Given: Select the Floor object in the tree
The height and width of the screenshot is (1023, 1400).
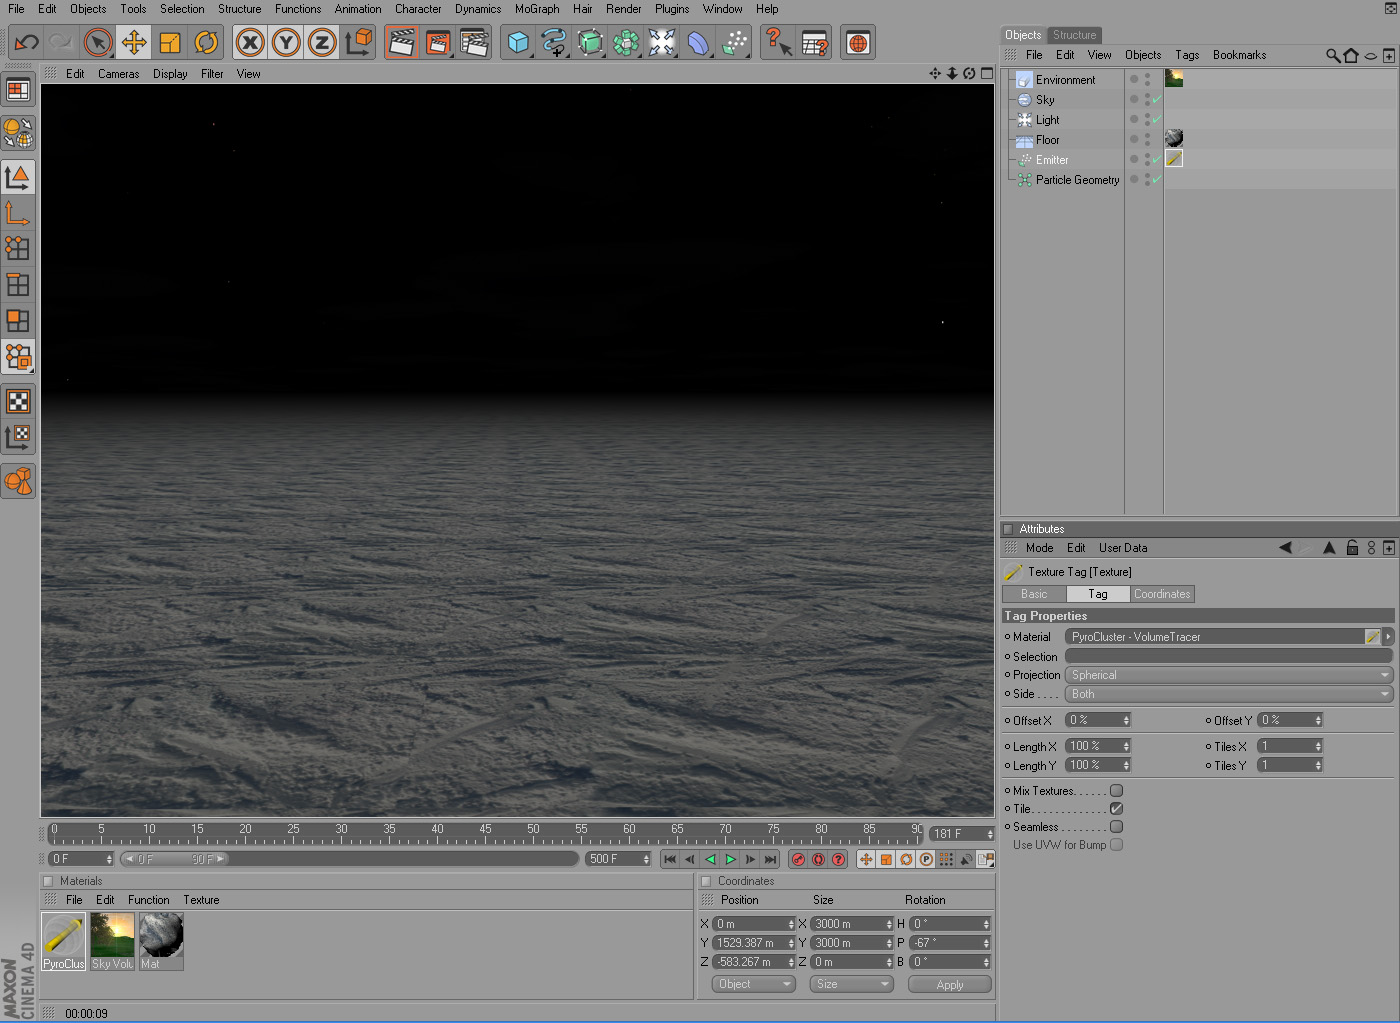Looking at the screenshot, I should [x=1047, y=140].
